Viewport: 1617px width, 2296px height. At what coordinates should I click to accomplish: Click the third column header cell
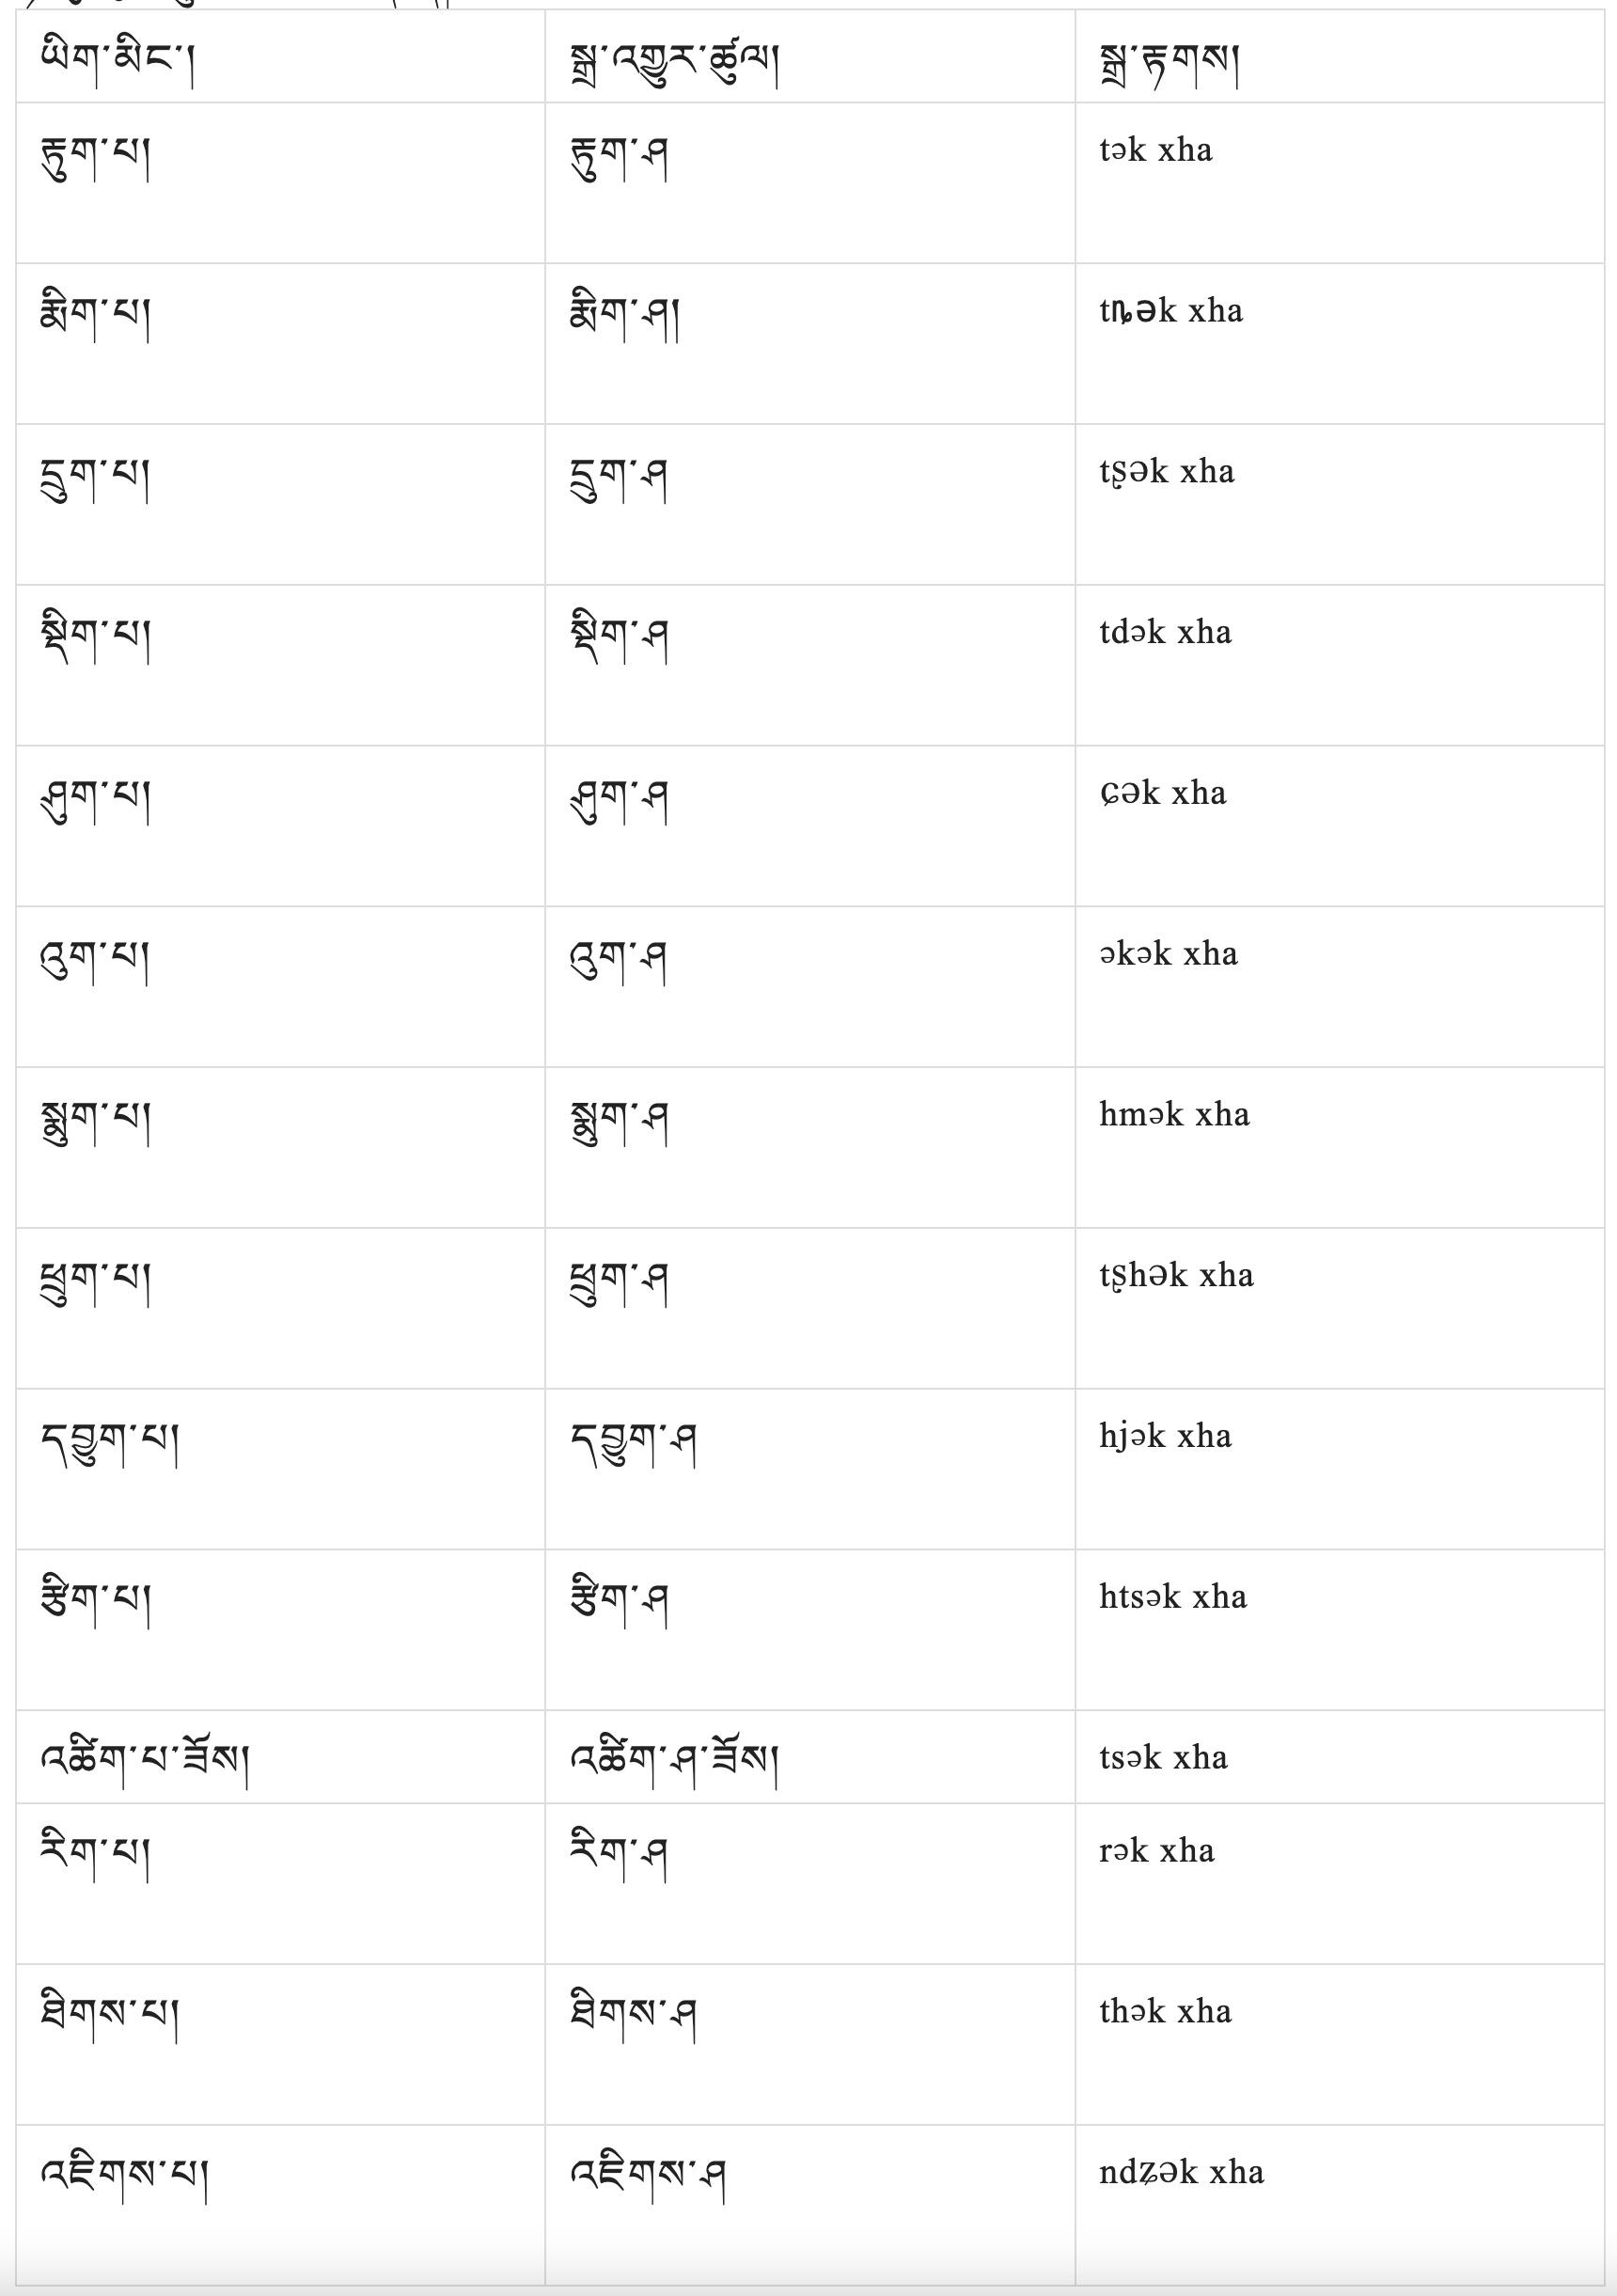1339,56
